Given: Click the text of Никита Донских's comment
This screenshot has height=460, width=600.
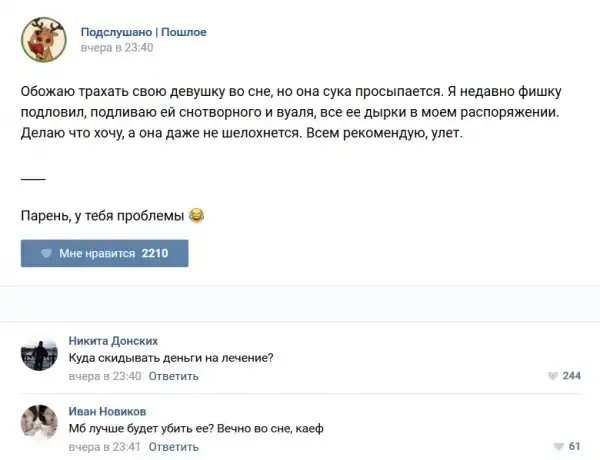Looking at the screenshot, I should click(171, 358).
